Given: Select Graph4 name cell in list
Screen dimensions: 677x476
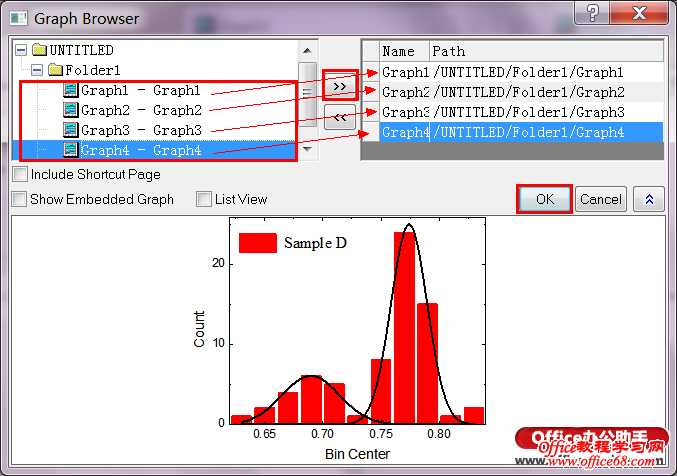Looking at the screenshot, I should click(x=405, y=132).
